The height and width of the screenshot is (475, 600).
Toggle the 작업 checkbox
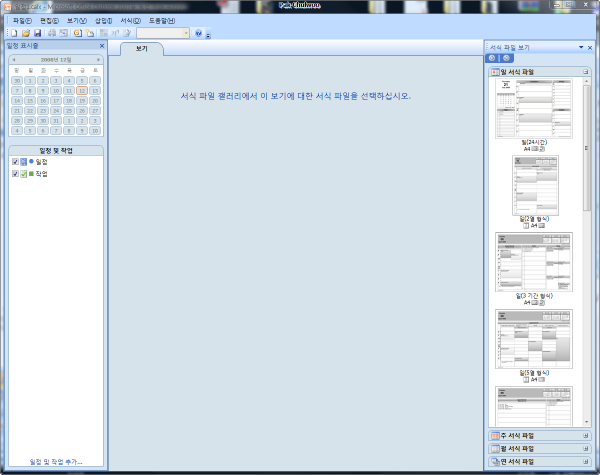[15, 174]
